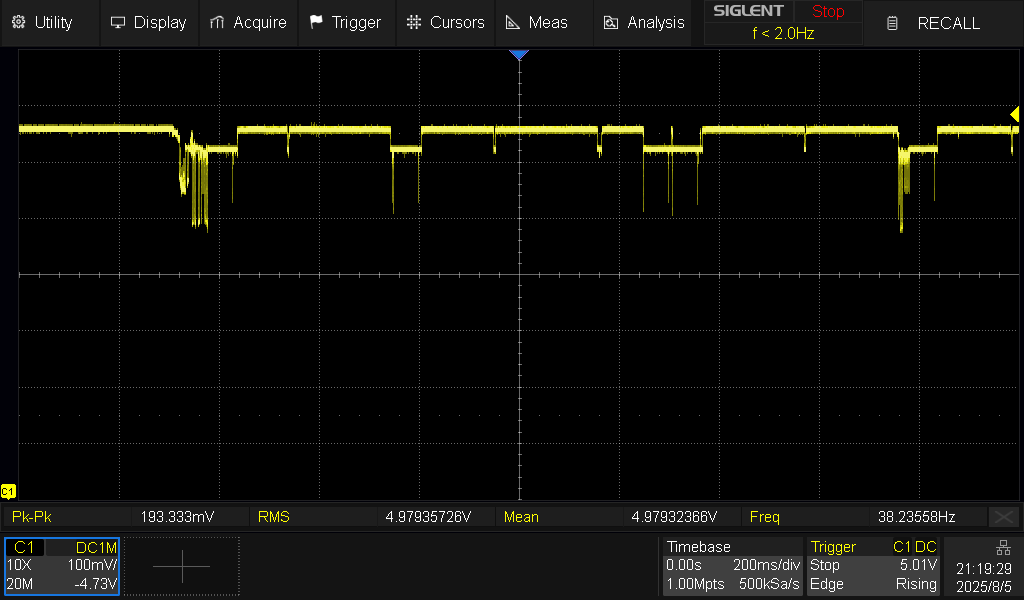Image resolution: width=1024 pixels, height=600 pixels.
Task: Expand the Trigger C1 DC settings box
Action: [x=873, y=566]
